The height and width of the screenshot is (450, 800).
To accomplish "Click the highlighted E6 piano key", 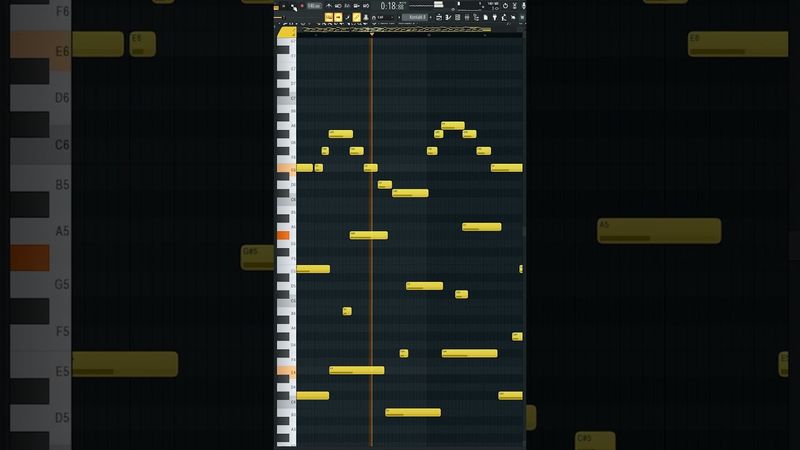I will click(287, 168).
